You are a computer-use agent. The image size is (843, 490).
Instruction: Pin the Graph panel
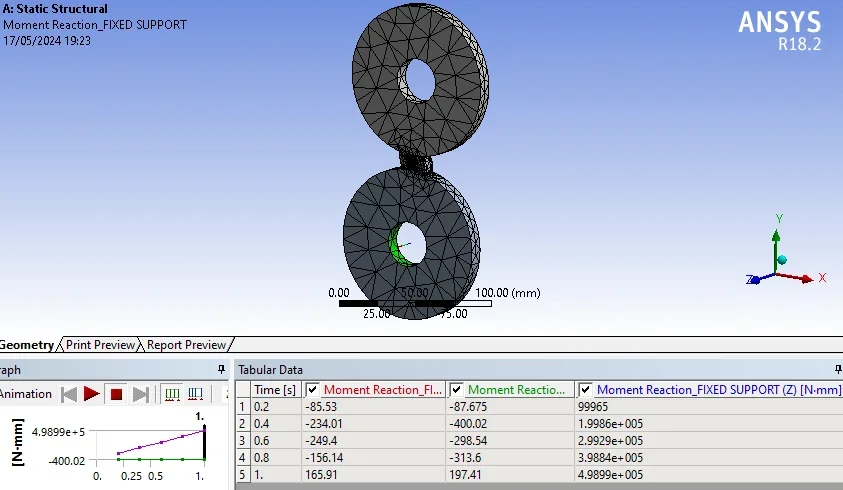pyautogui.click(x=222, y=370)
